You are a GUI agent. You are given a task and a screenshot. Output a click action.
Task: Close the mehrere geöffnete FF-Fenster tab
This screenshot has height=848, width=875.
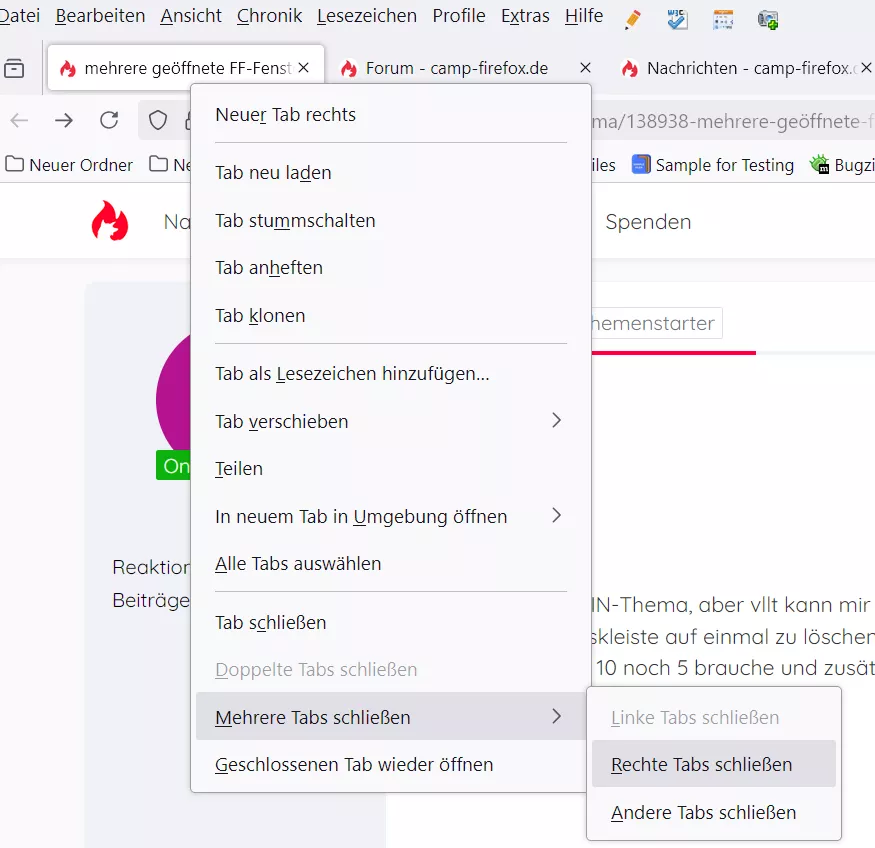pyautogui.click(x=304, y=68)
